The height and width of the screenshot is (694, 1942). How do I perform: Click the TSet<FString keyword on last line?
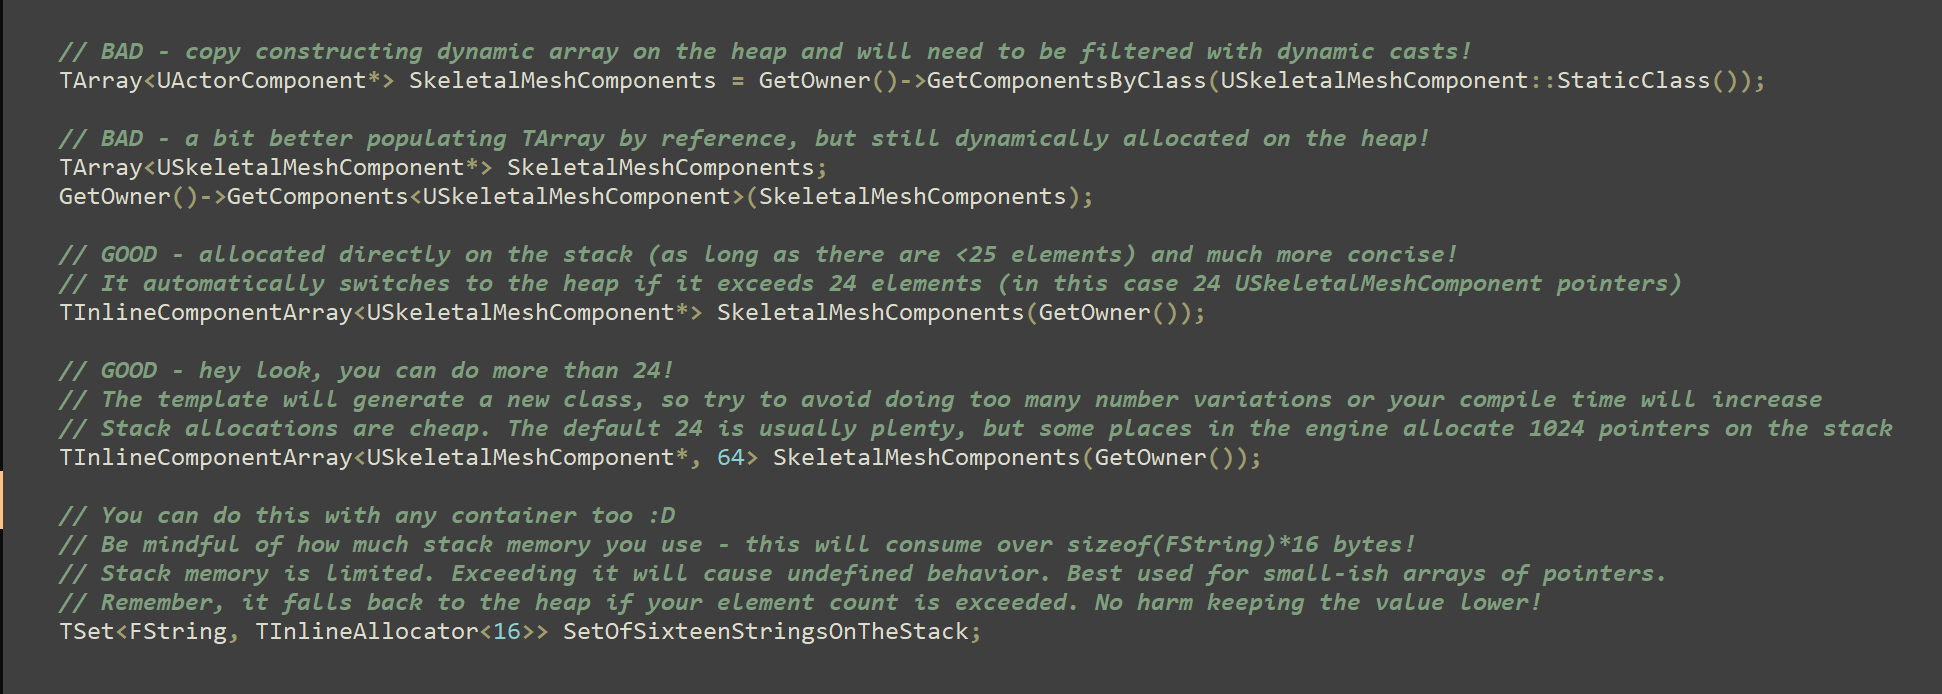(142, 632)
